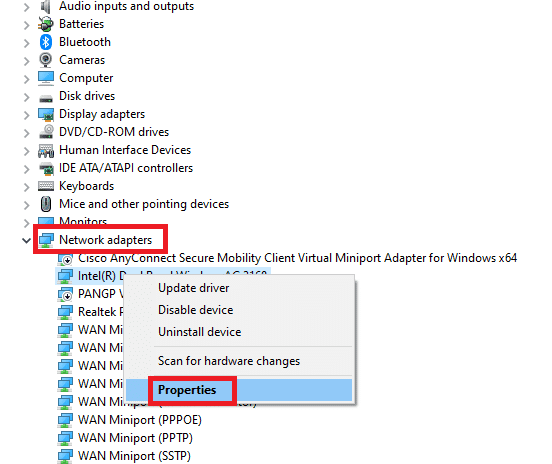Viewport: 552px width, 464px height.
Task: Click the DVD/CD-ROM drives disc icon
Action: click(x=46, y=132)
